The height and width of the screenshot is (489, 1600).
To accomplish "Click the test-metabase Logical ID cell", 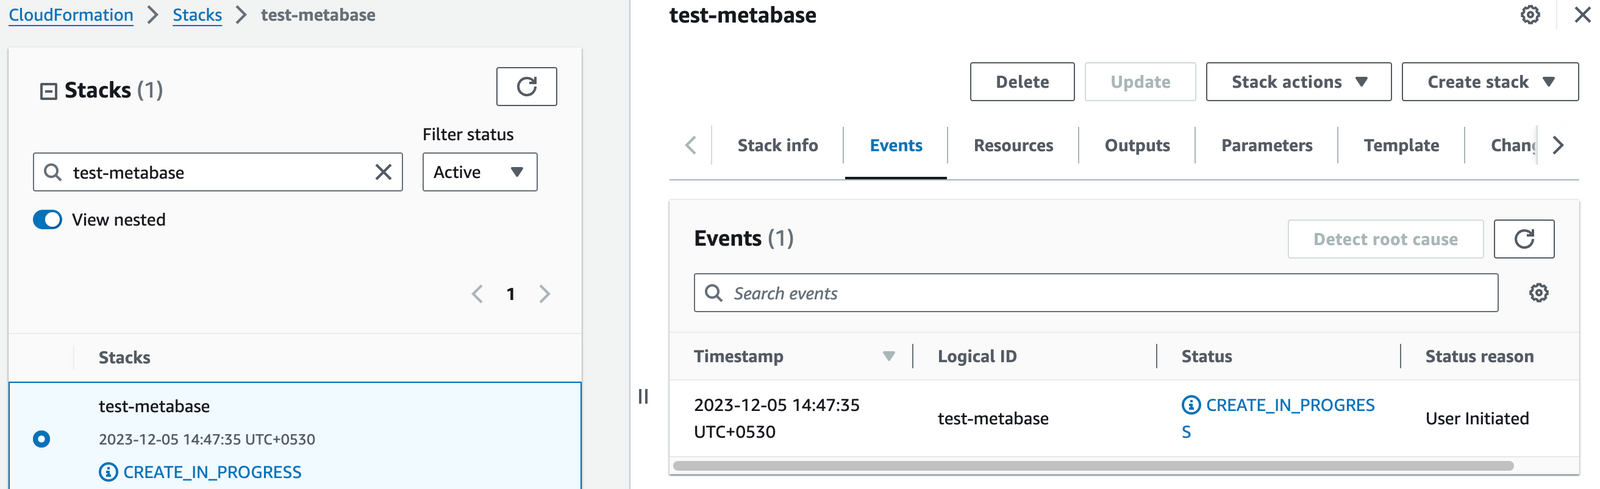I will (993, 419).
